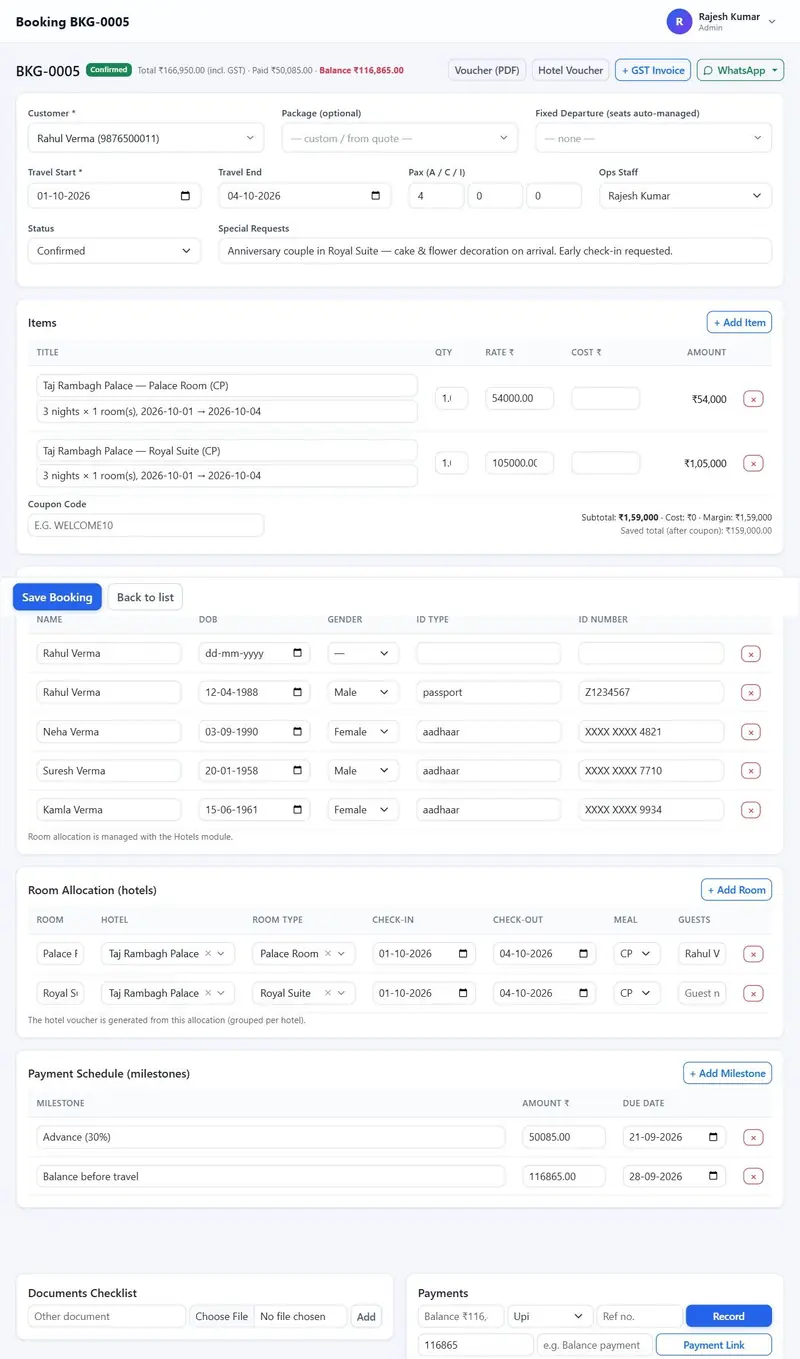Delete the Suresh Verma traveller row
This screenshot has height=1359, width=800.
[751, 771]
